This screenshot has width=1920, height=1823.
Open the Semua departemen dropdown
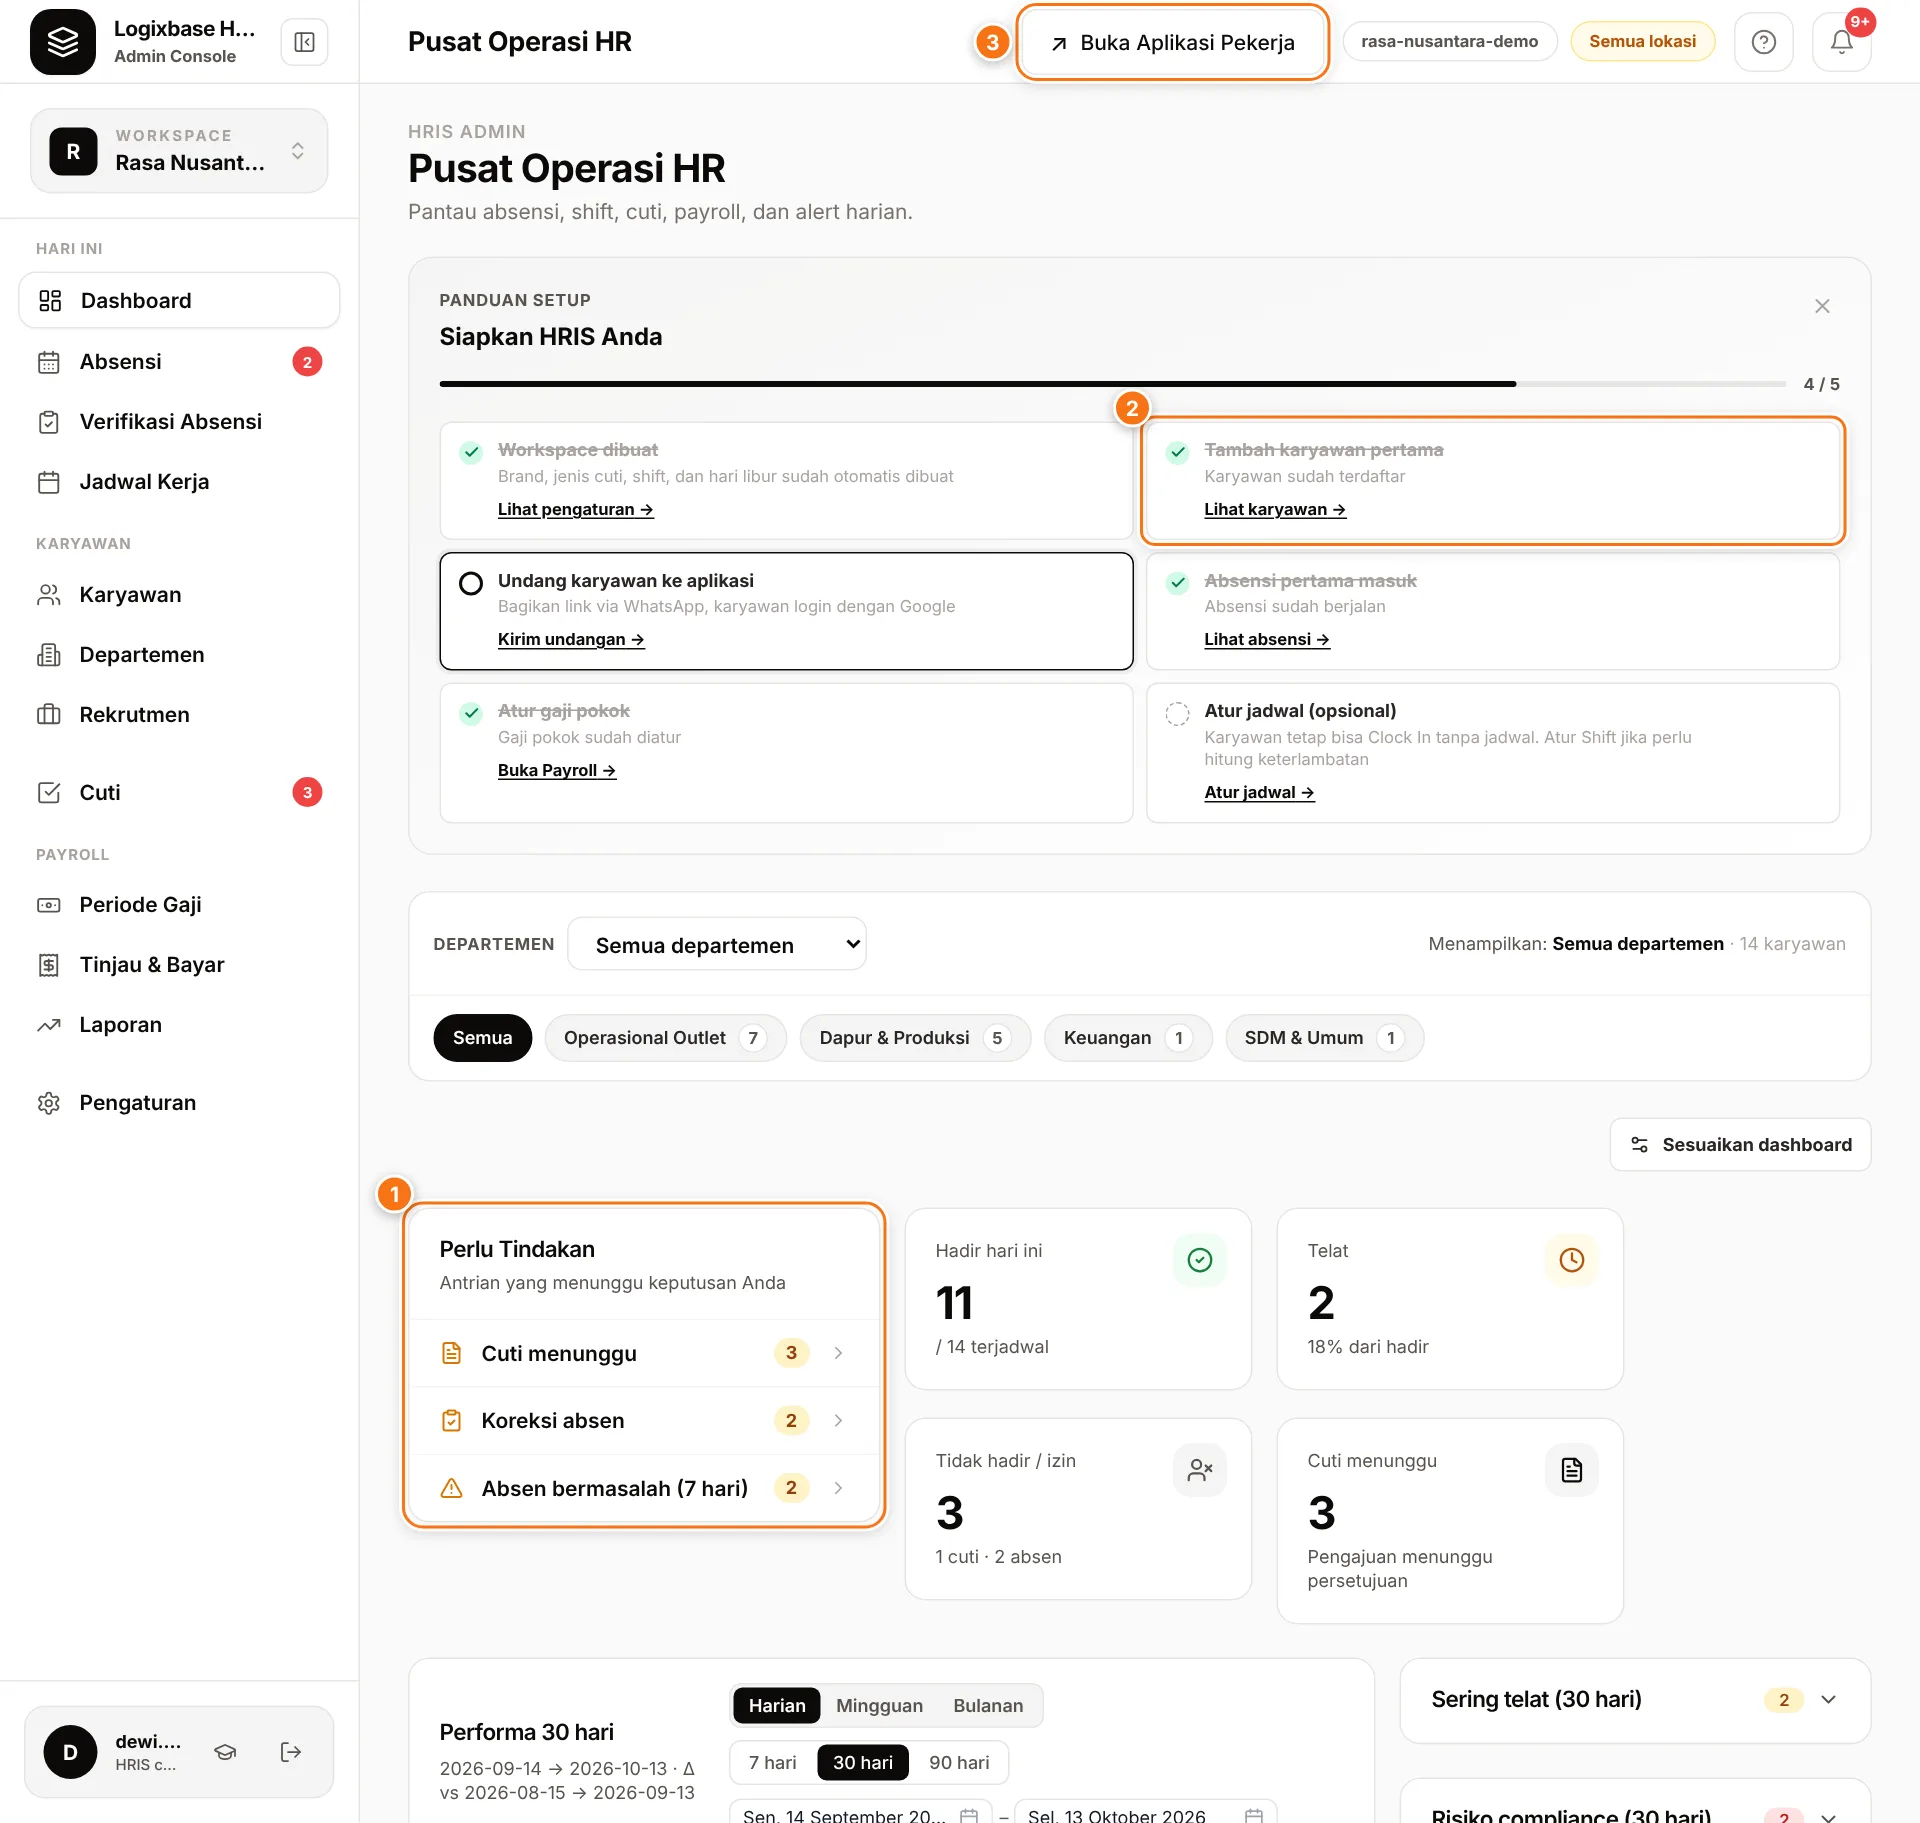click(716, 944)
